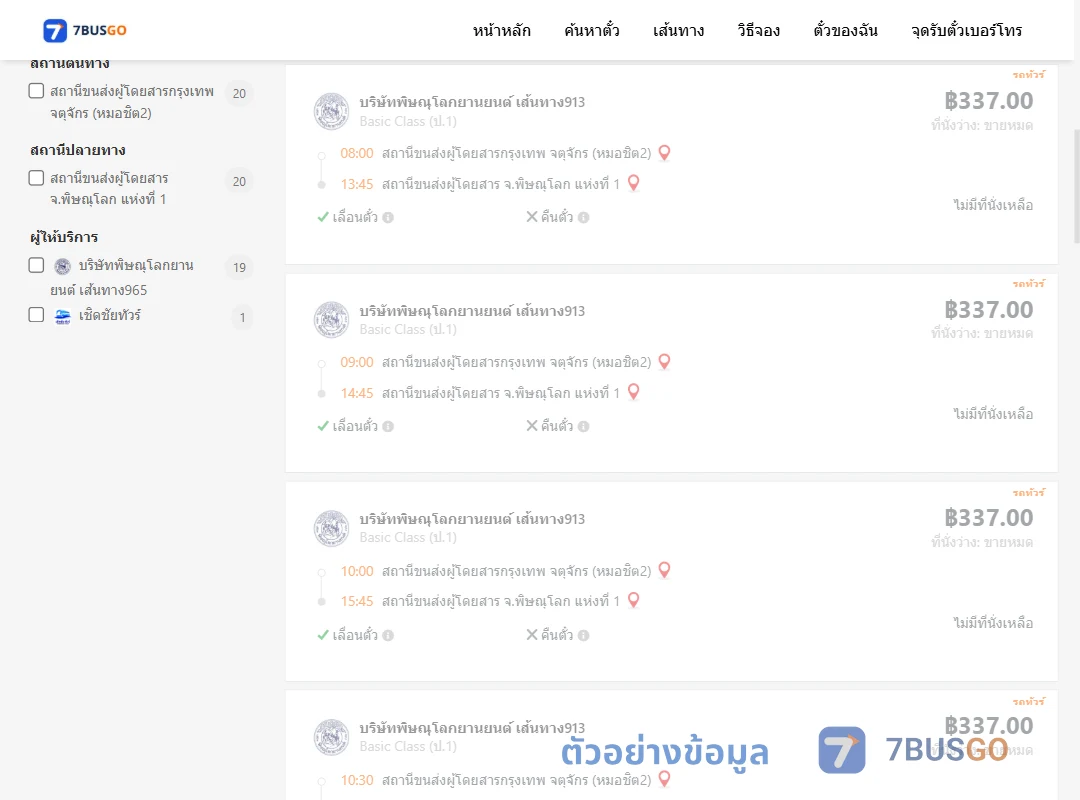This screenshot has width=1080, height=800.
Task: Click the 15:45 arrival time
Action: 357,601
